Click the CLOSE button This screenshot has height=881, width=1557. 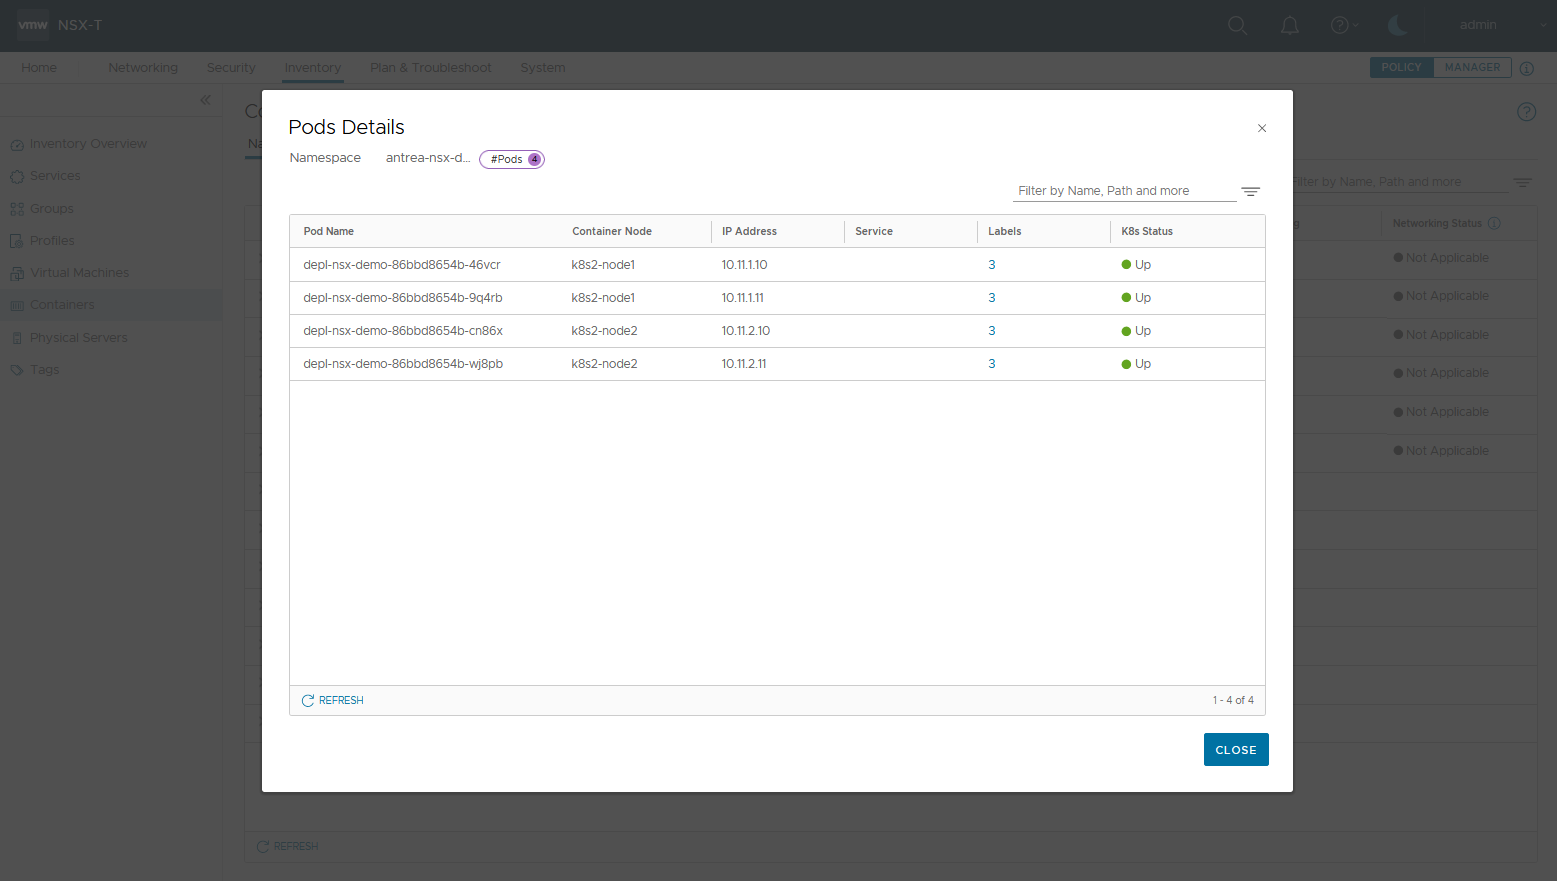tap(1236, 750)
